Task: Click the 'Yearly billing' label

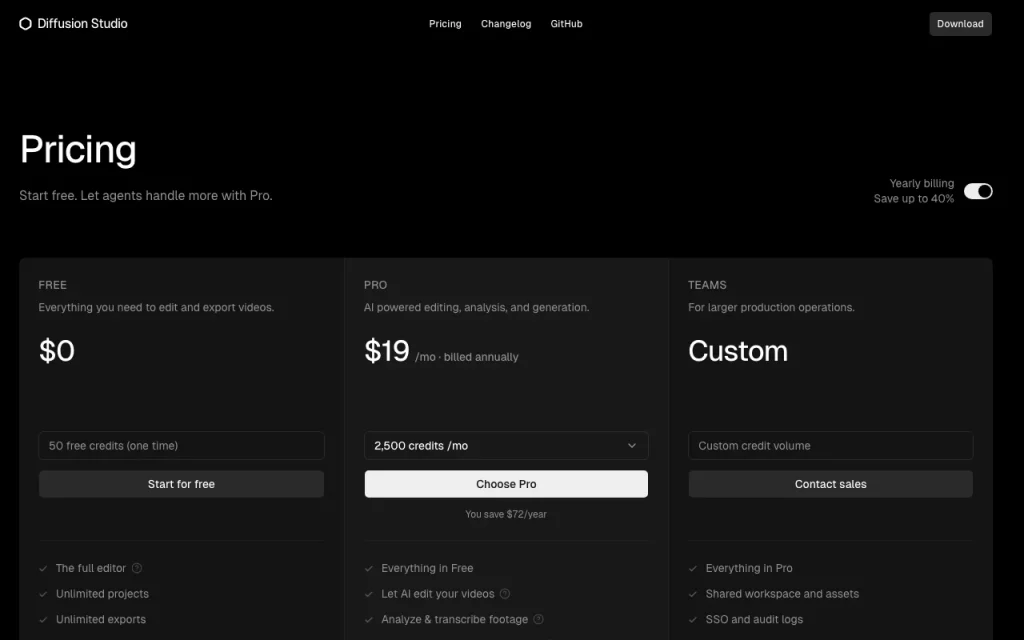Action: (921, 184)
